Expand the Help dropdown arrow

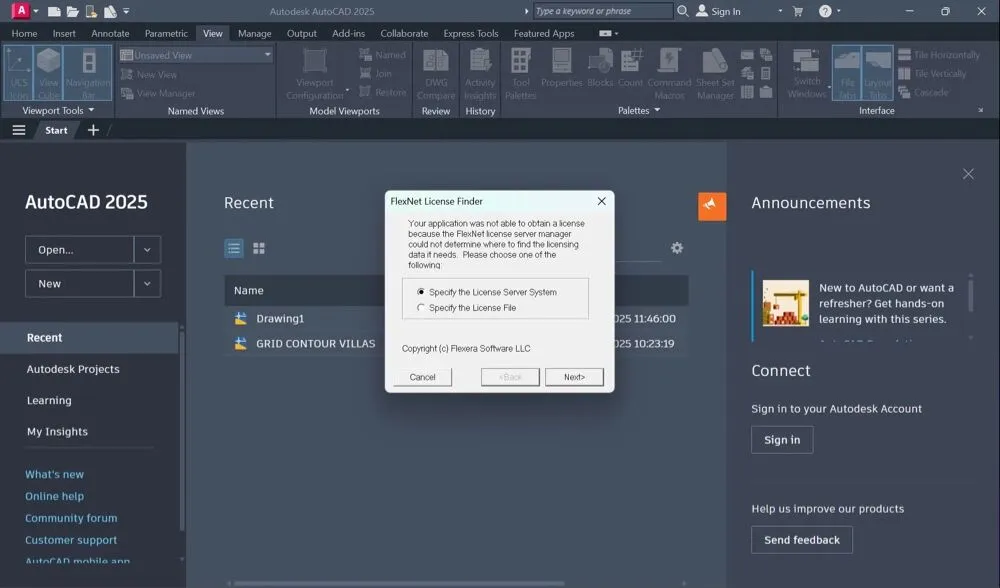pyautogui.click(x=839, y=11)
